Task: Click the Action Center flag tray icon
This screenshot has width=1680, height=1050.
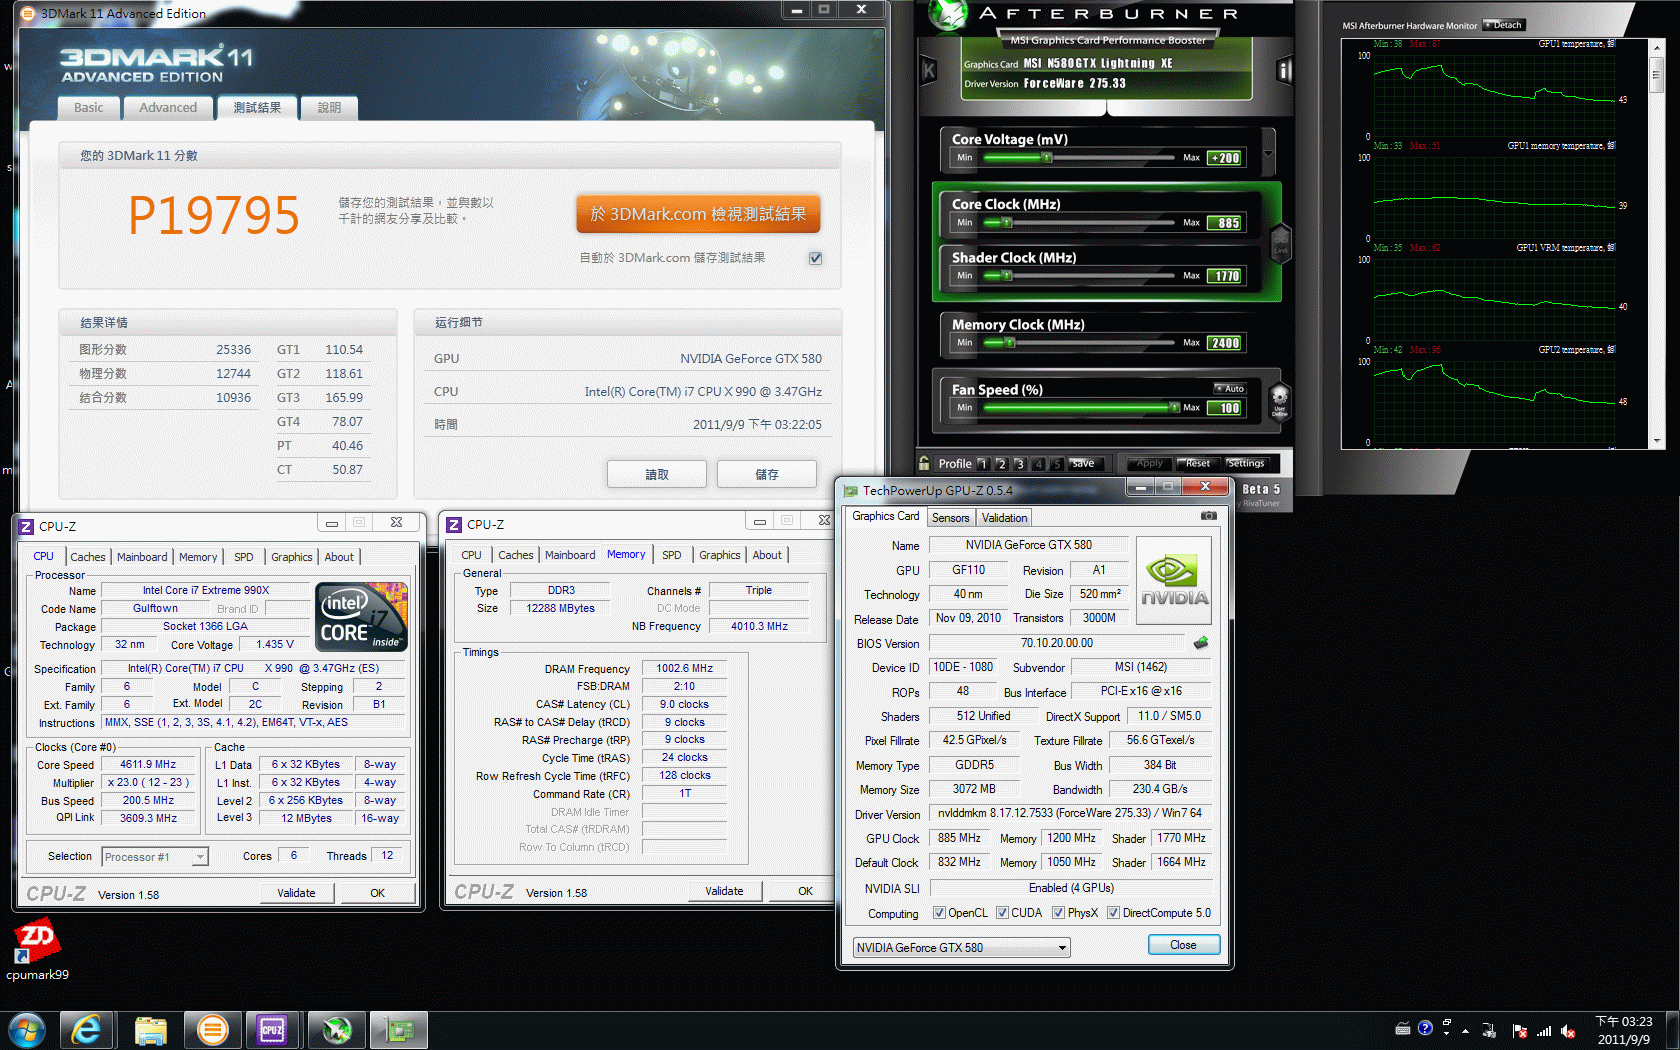Action: click(1520, 1031)
